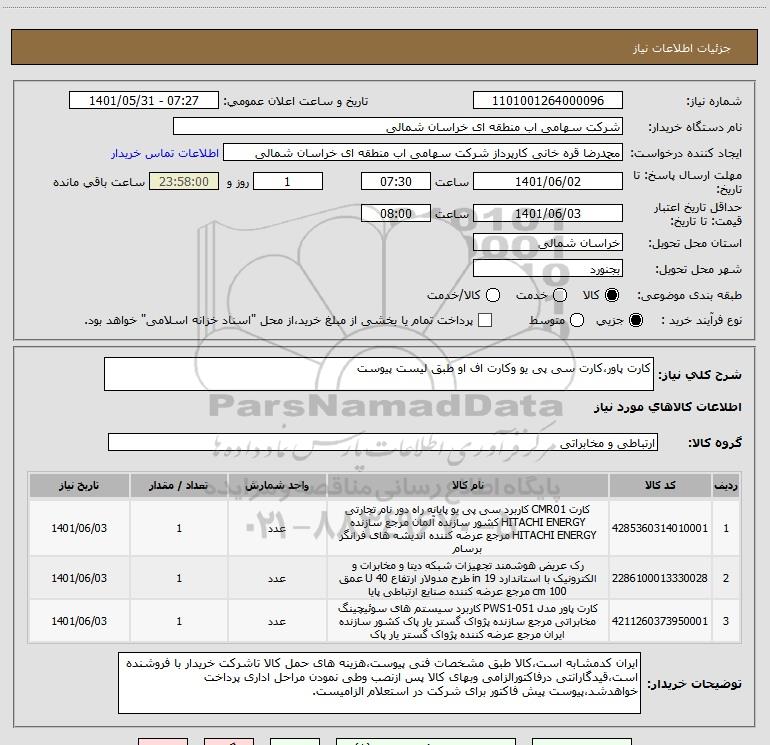The width and height of the screenshot is (770, 745).
Task: Click the تاریخ نیاز column header
Action: [x=79, y=486]
